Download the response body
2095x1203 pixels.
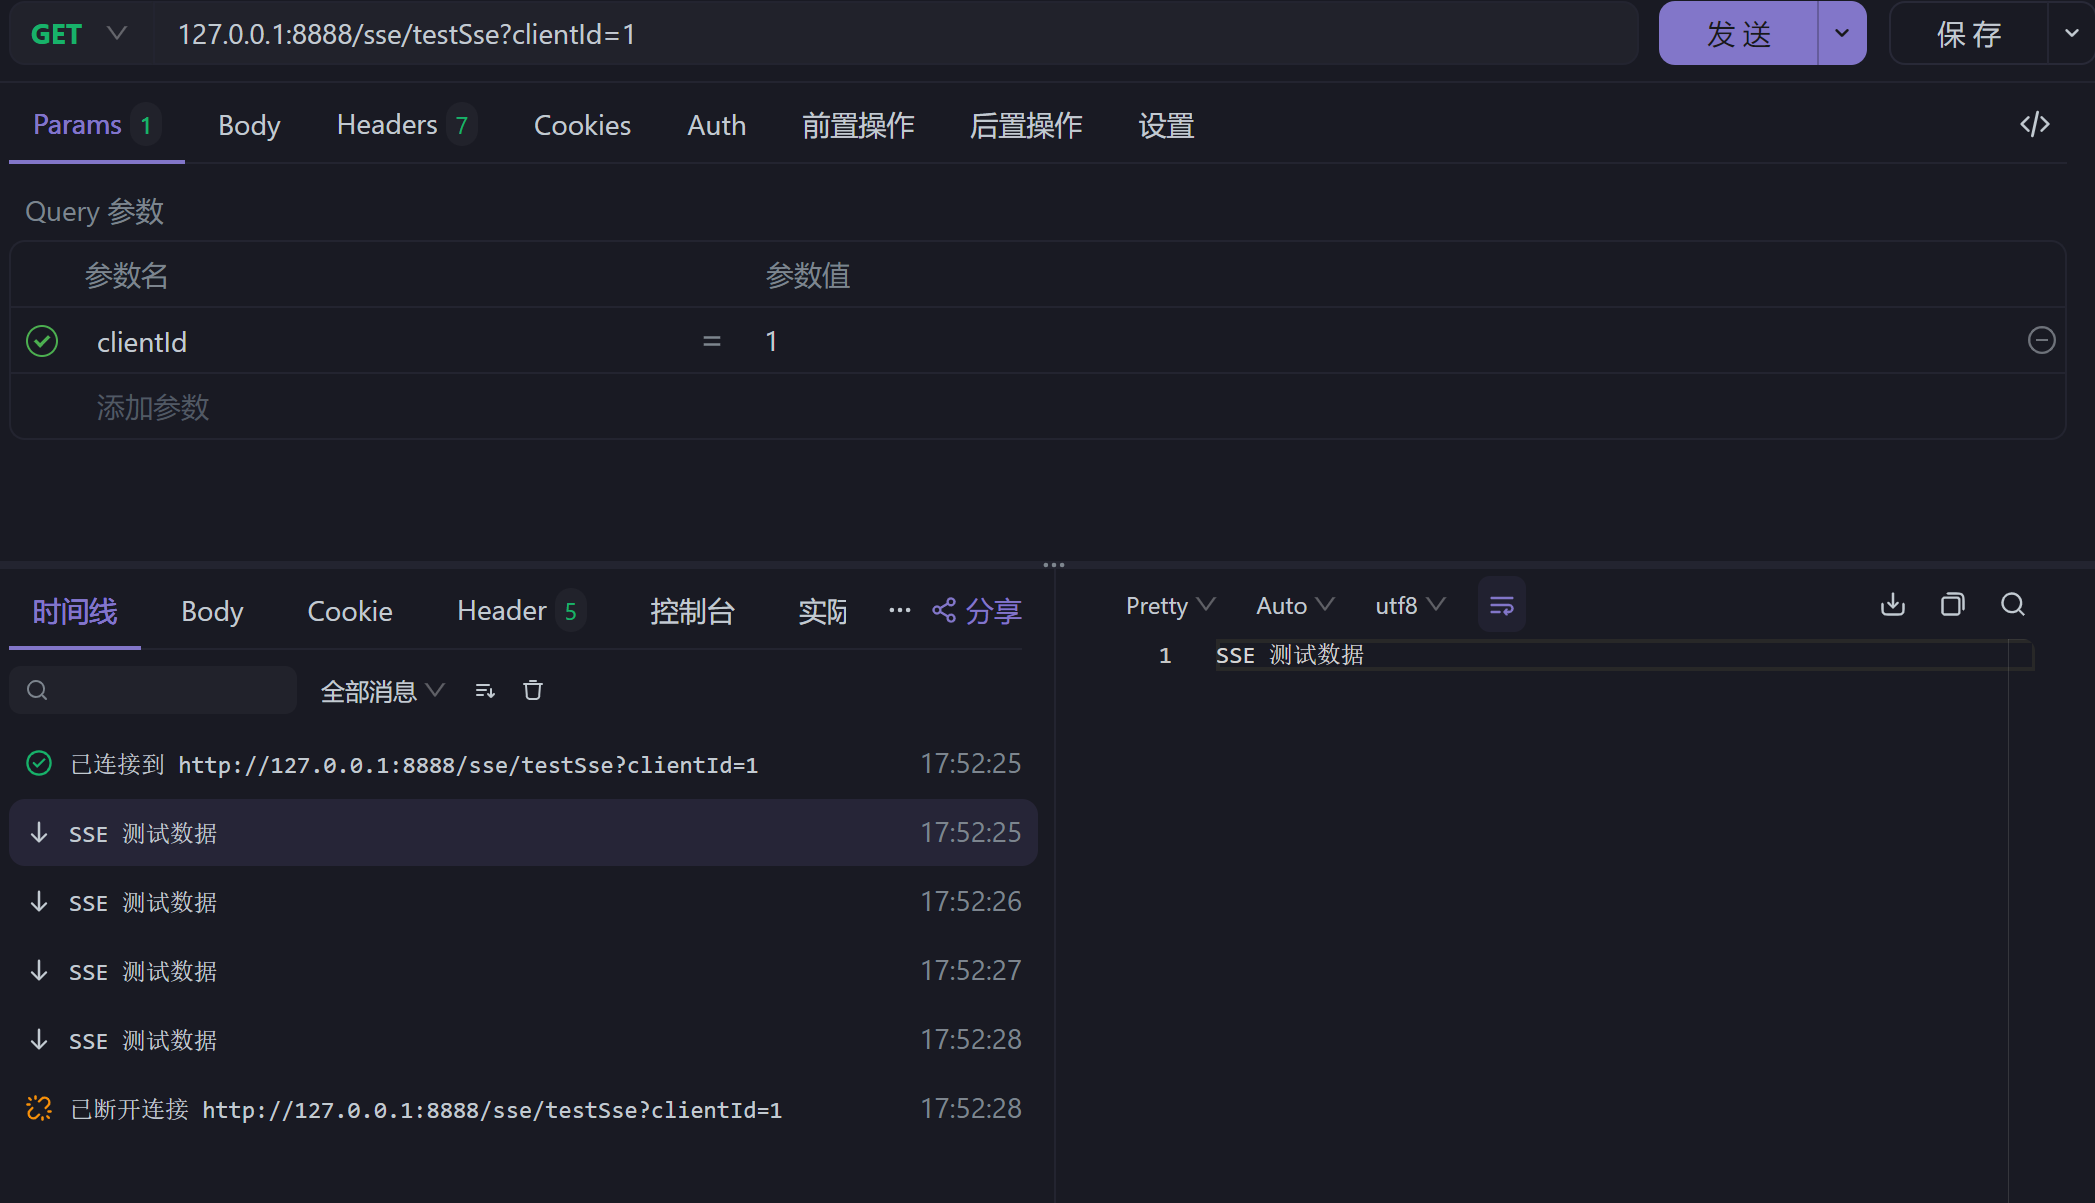[x=1892, y=605]
